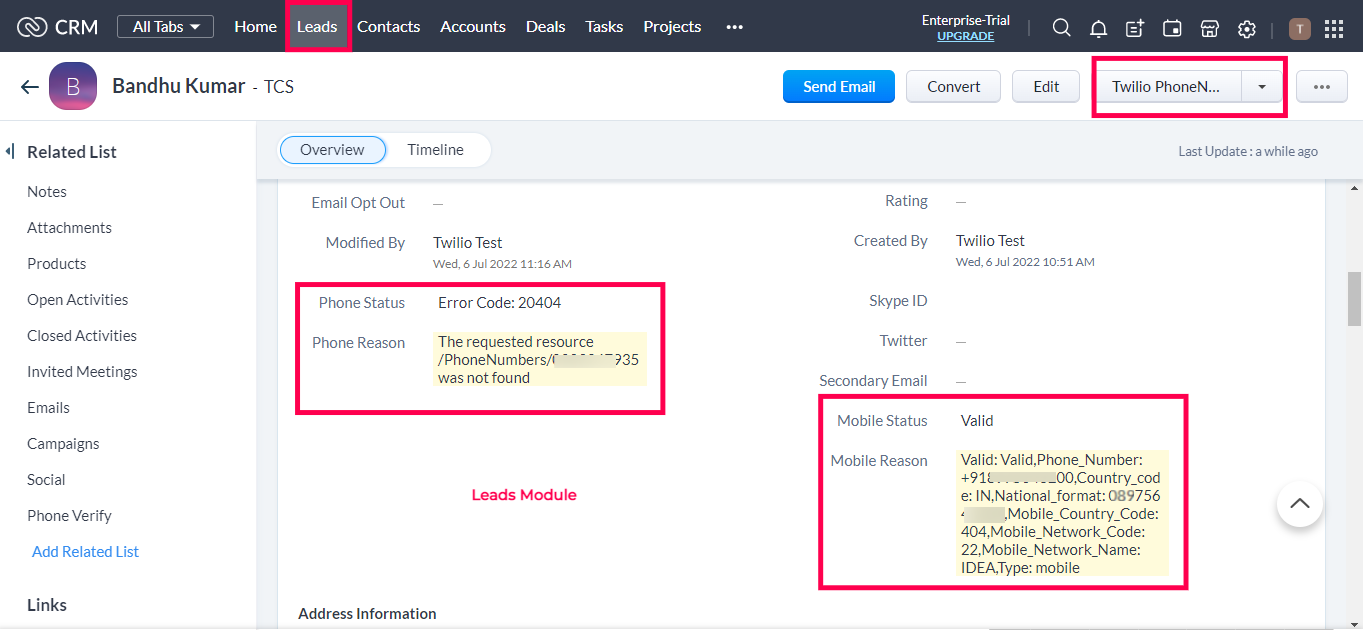Image resolution: width=1363 pixels, height=630 pixels.
Task: Click the quick create plus icon
Action: tap(1135, 28)
